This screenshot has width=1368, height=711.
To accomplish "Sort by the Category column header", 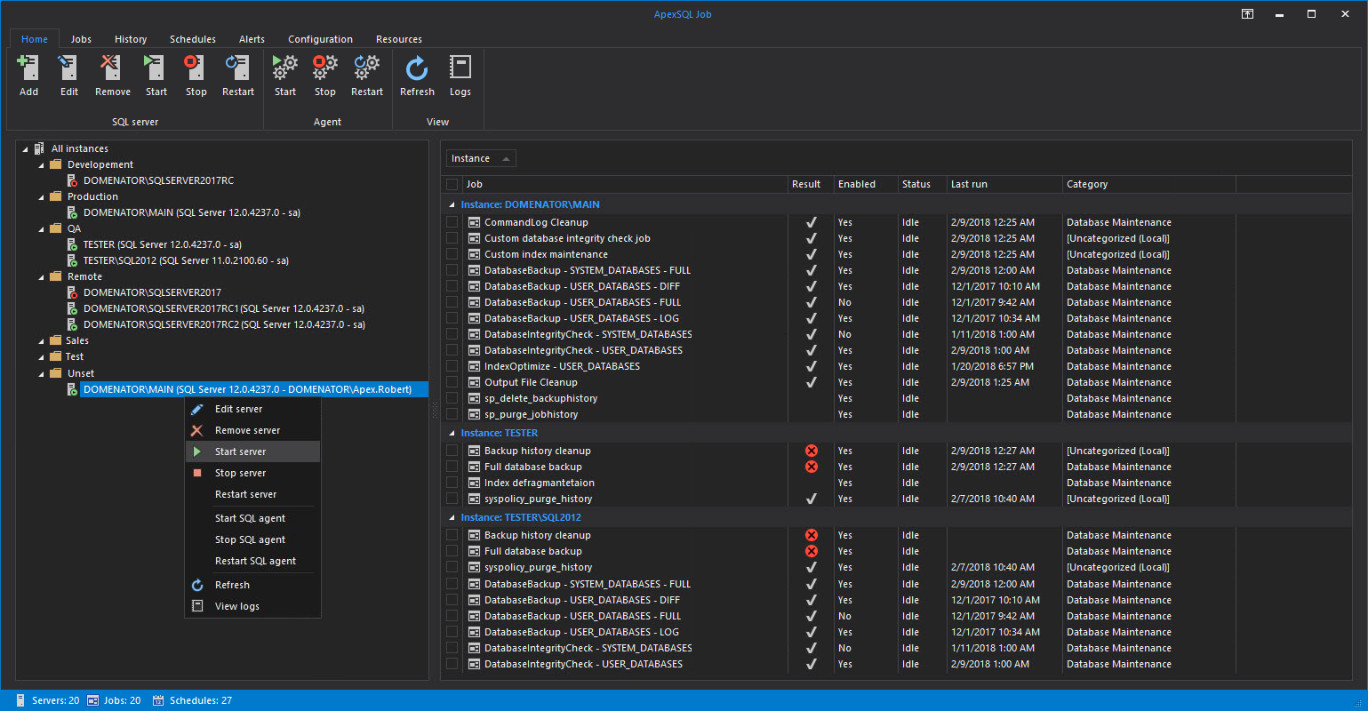I will click(1149, 184).
